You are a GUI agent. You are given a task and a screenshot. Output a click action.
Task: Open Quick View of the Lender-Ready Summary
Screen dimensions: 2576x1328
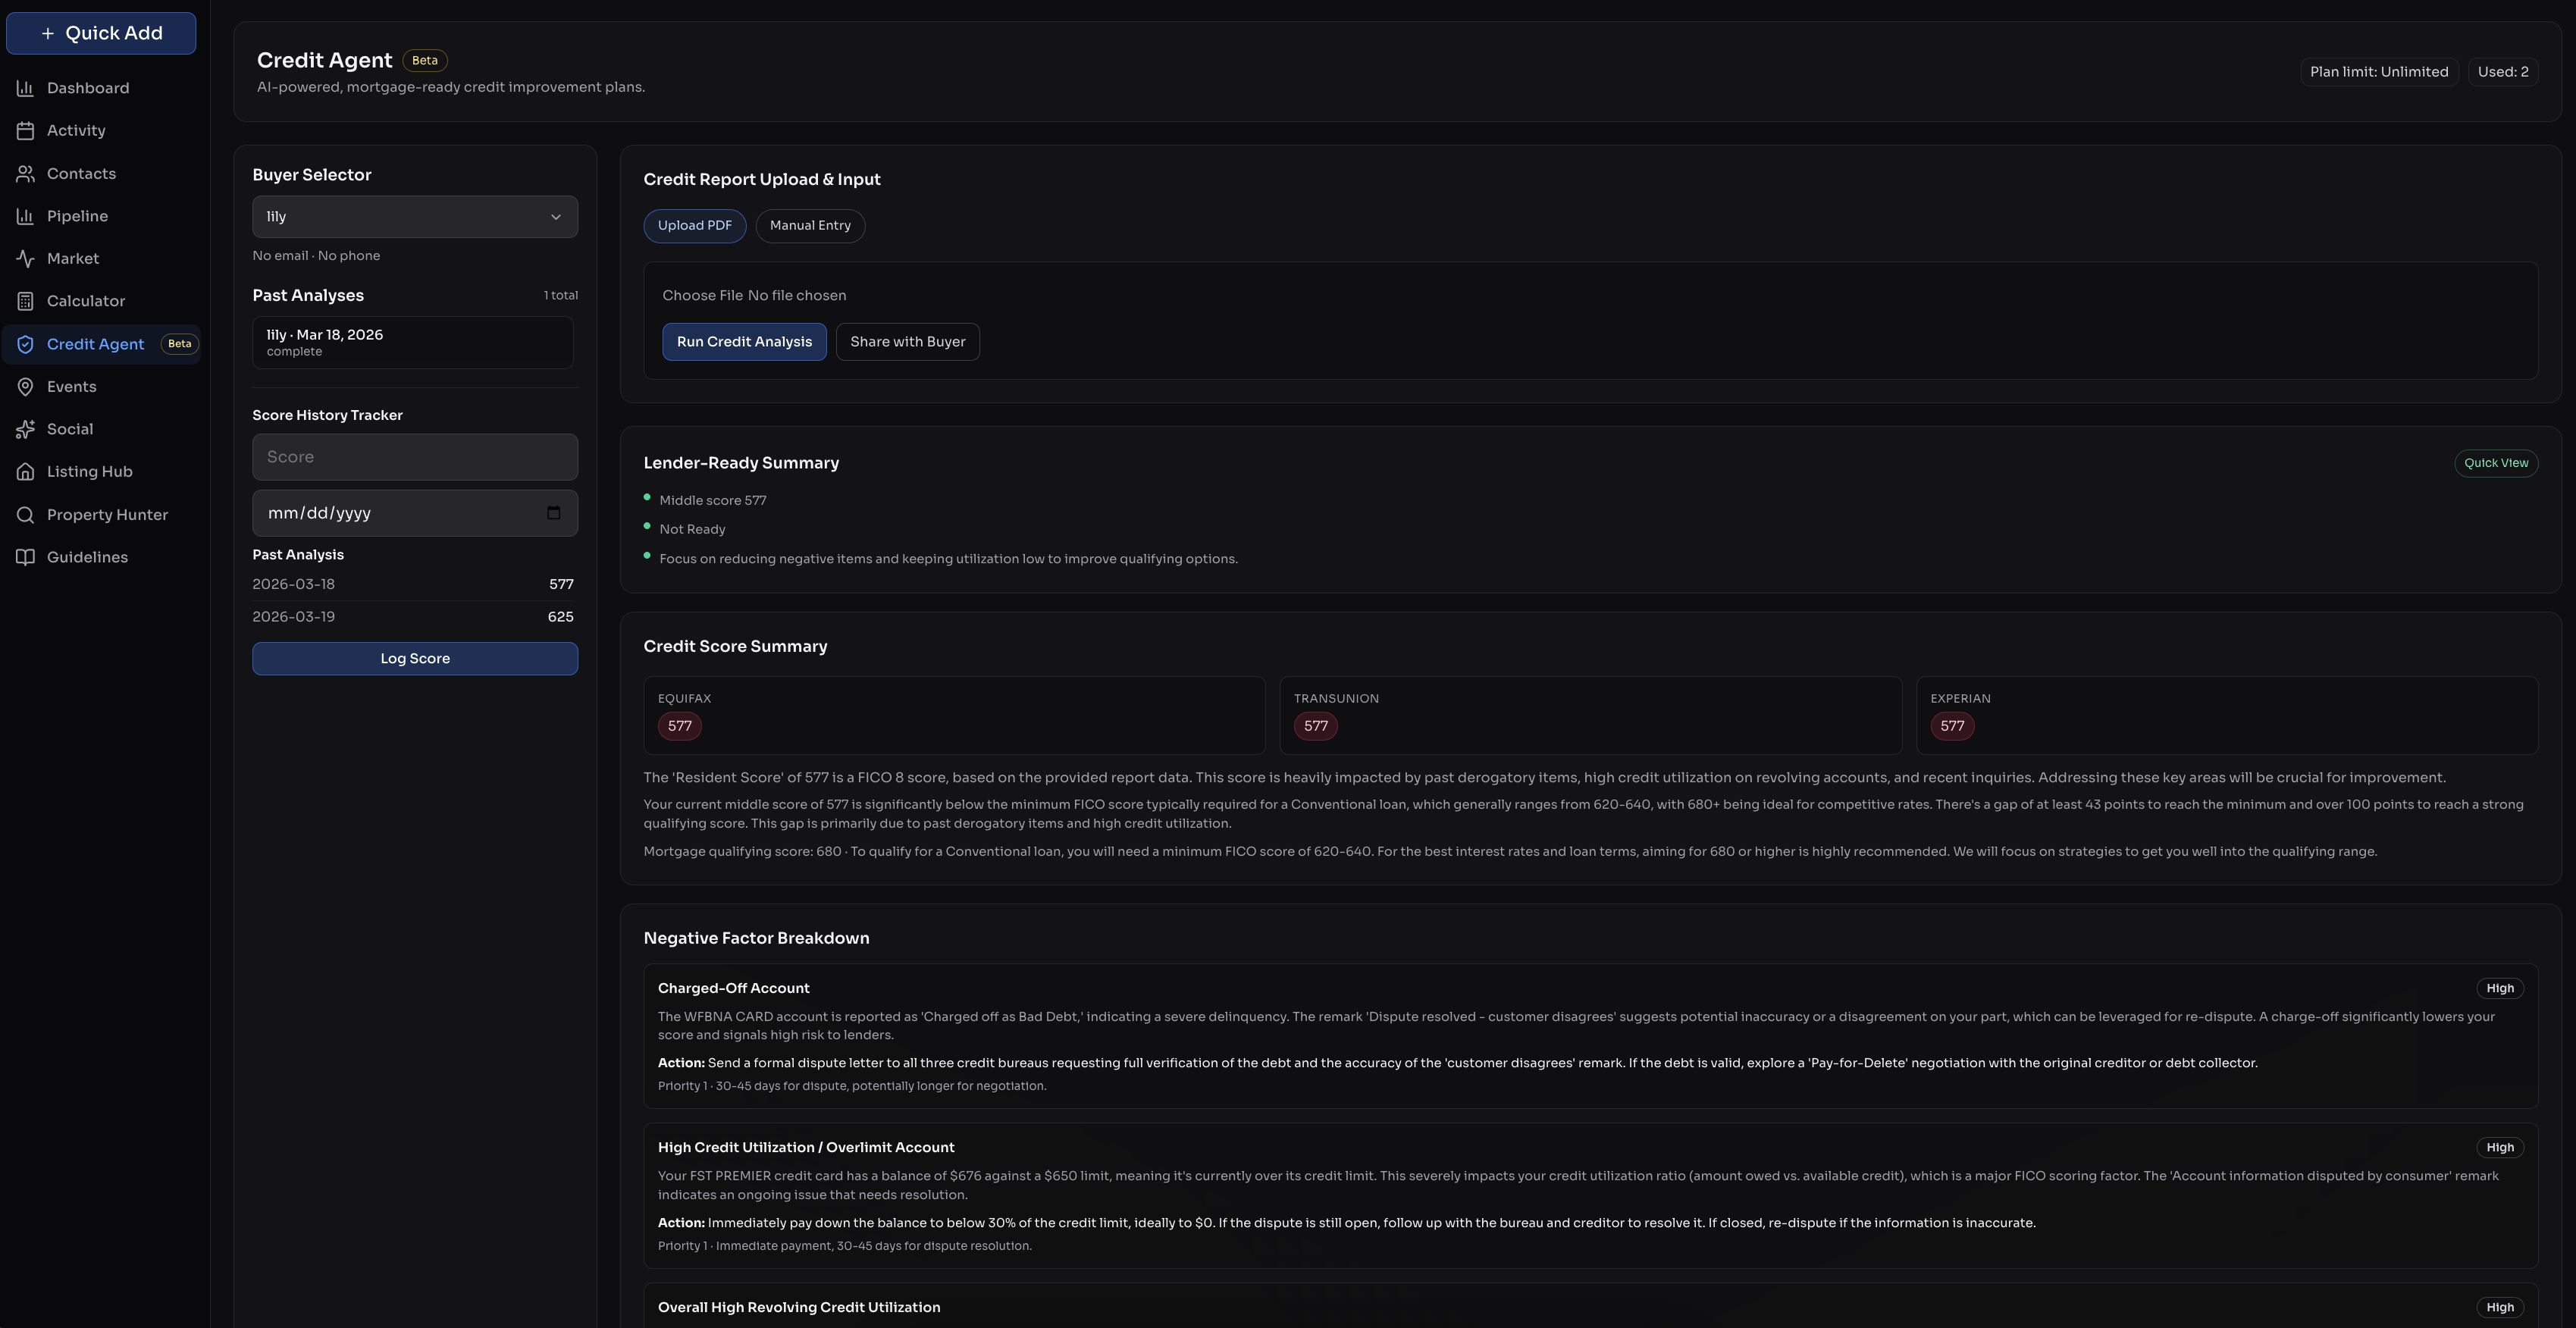[x=2496, y=462]
